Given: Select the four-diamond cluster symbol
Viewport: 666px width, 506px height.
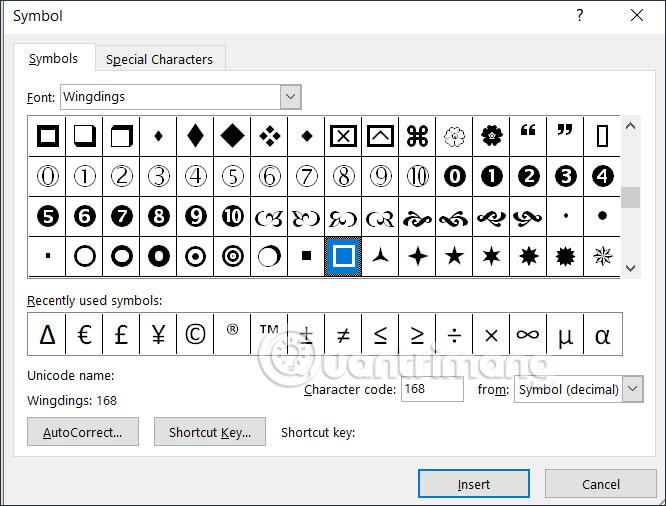Looking at the screenshot, I should (269, 136).
